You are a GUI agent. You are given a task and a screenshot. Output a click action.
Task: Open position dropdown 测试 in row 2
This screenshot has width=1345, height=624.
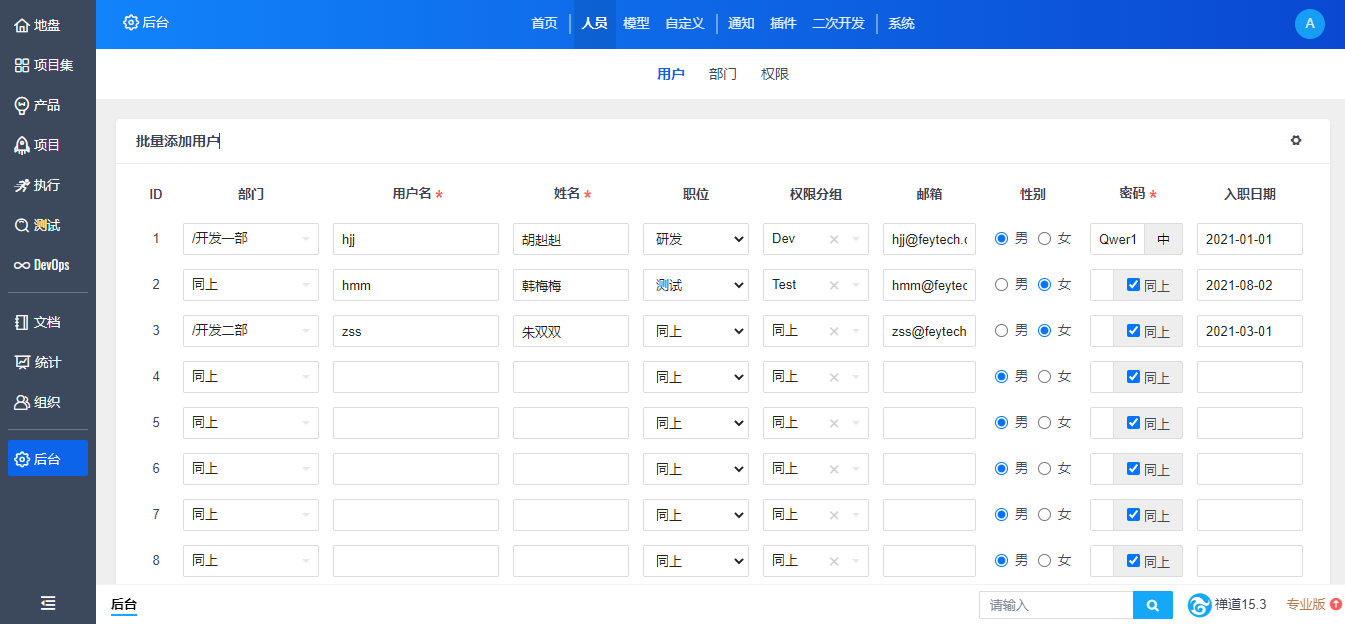coord(696,285)
